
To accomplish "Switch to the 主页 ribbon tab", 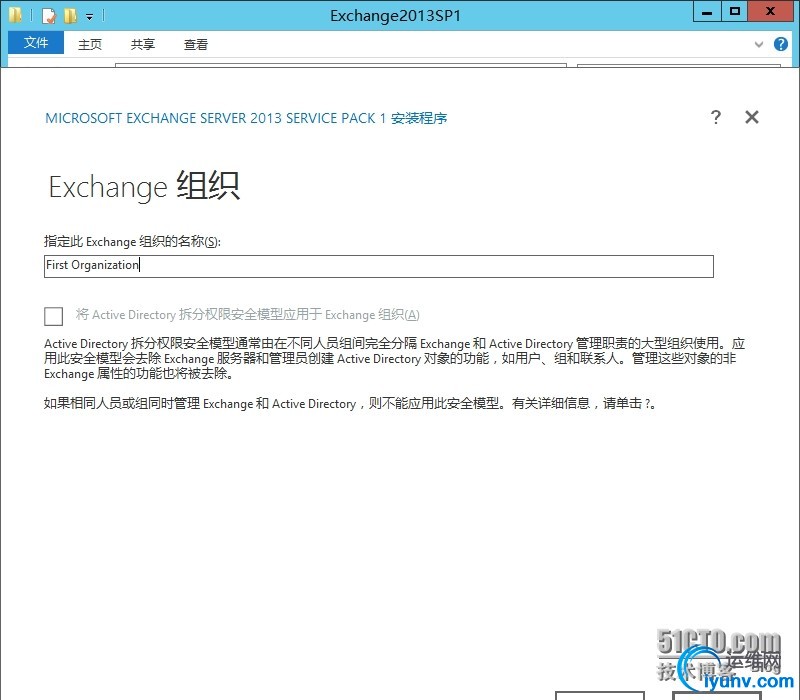I will coord(90,44).
